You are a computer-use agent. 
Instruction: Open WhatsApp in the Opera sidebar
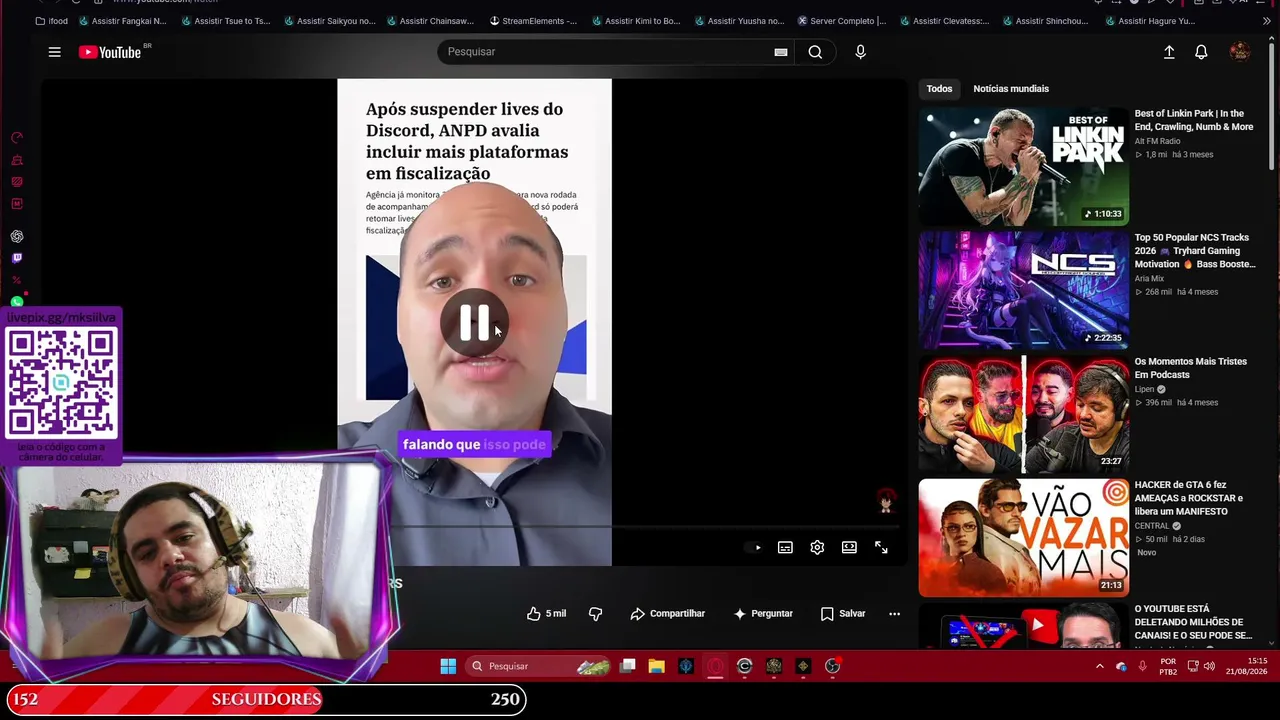click(17, 302)
